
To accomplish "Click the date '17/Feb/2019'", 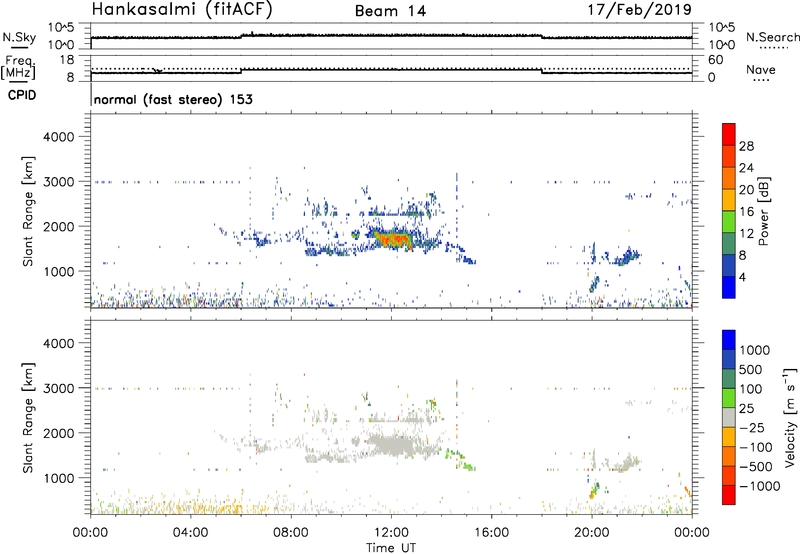I will point(639,10).
